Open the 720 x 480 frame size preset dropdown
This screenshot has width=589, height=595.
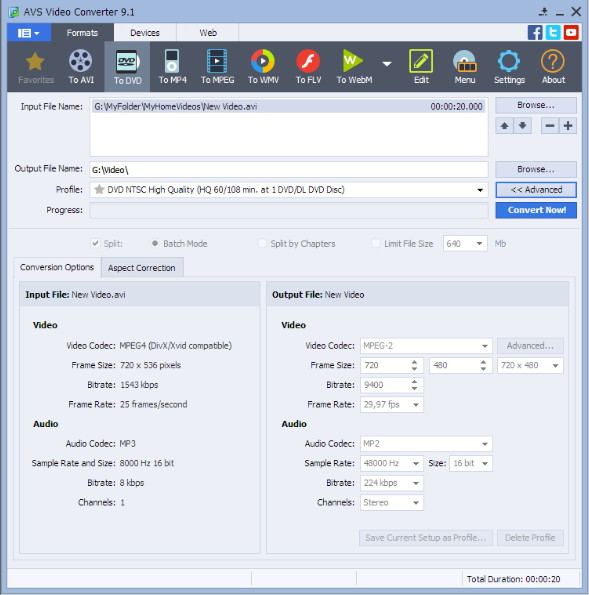[x=530, y=365]
